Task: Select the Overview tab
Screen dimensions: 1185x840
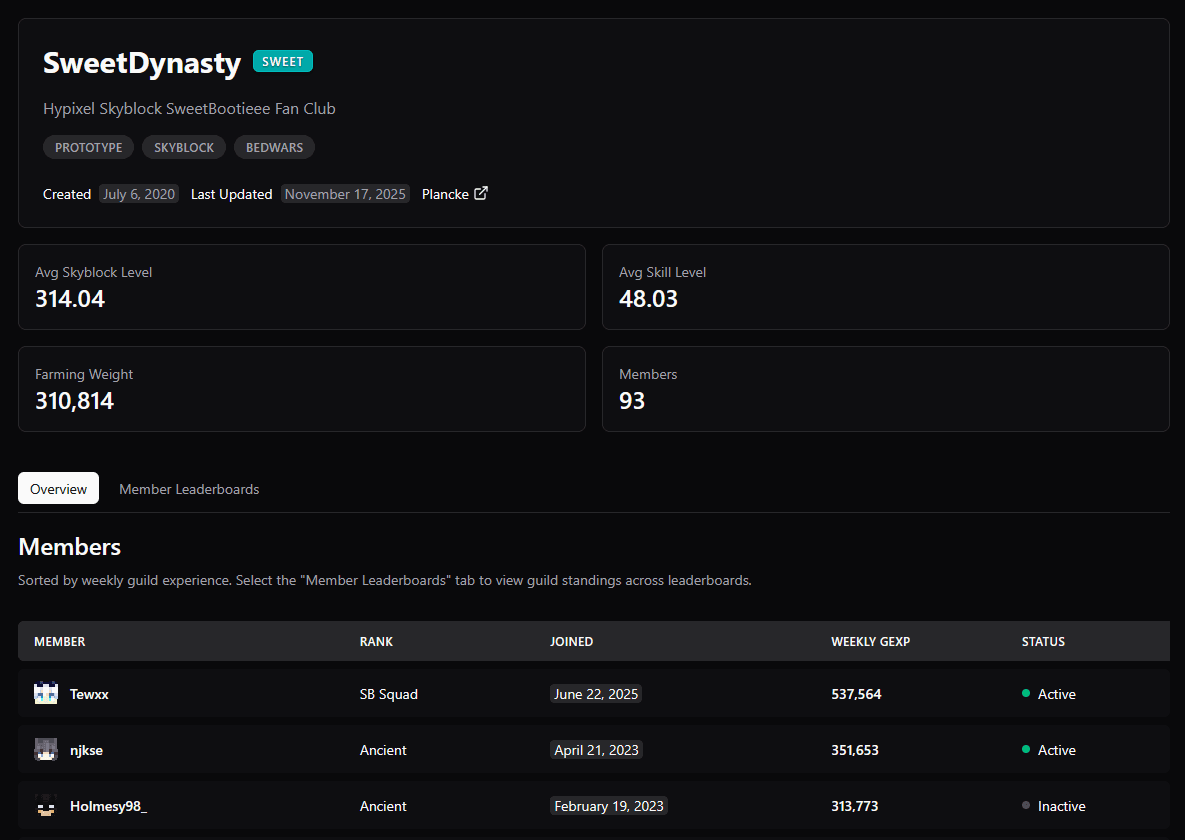Action: coord(58,488)
